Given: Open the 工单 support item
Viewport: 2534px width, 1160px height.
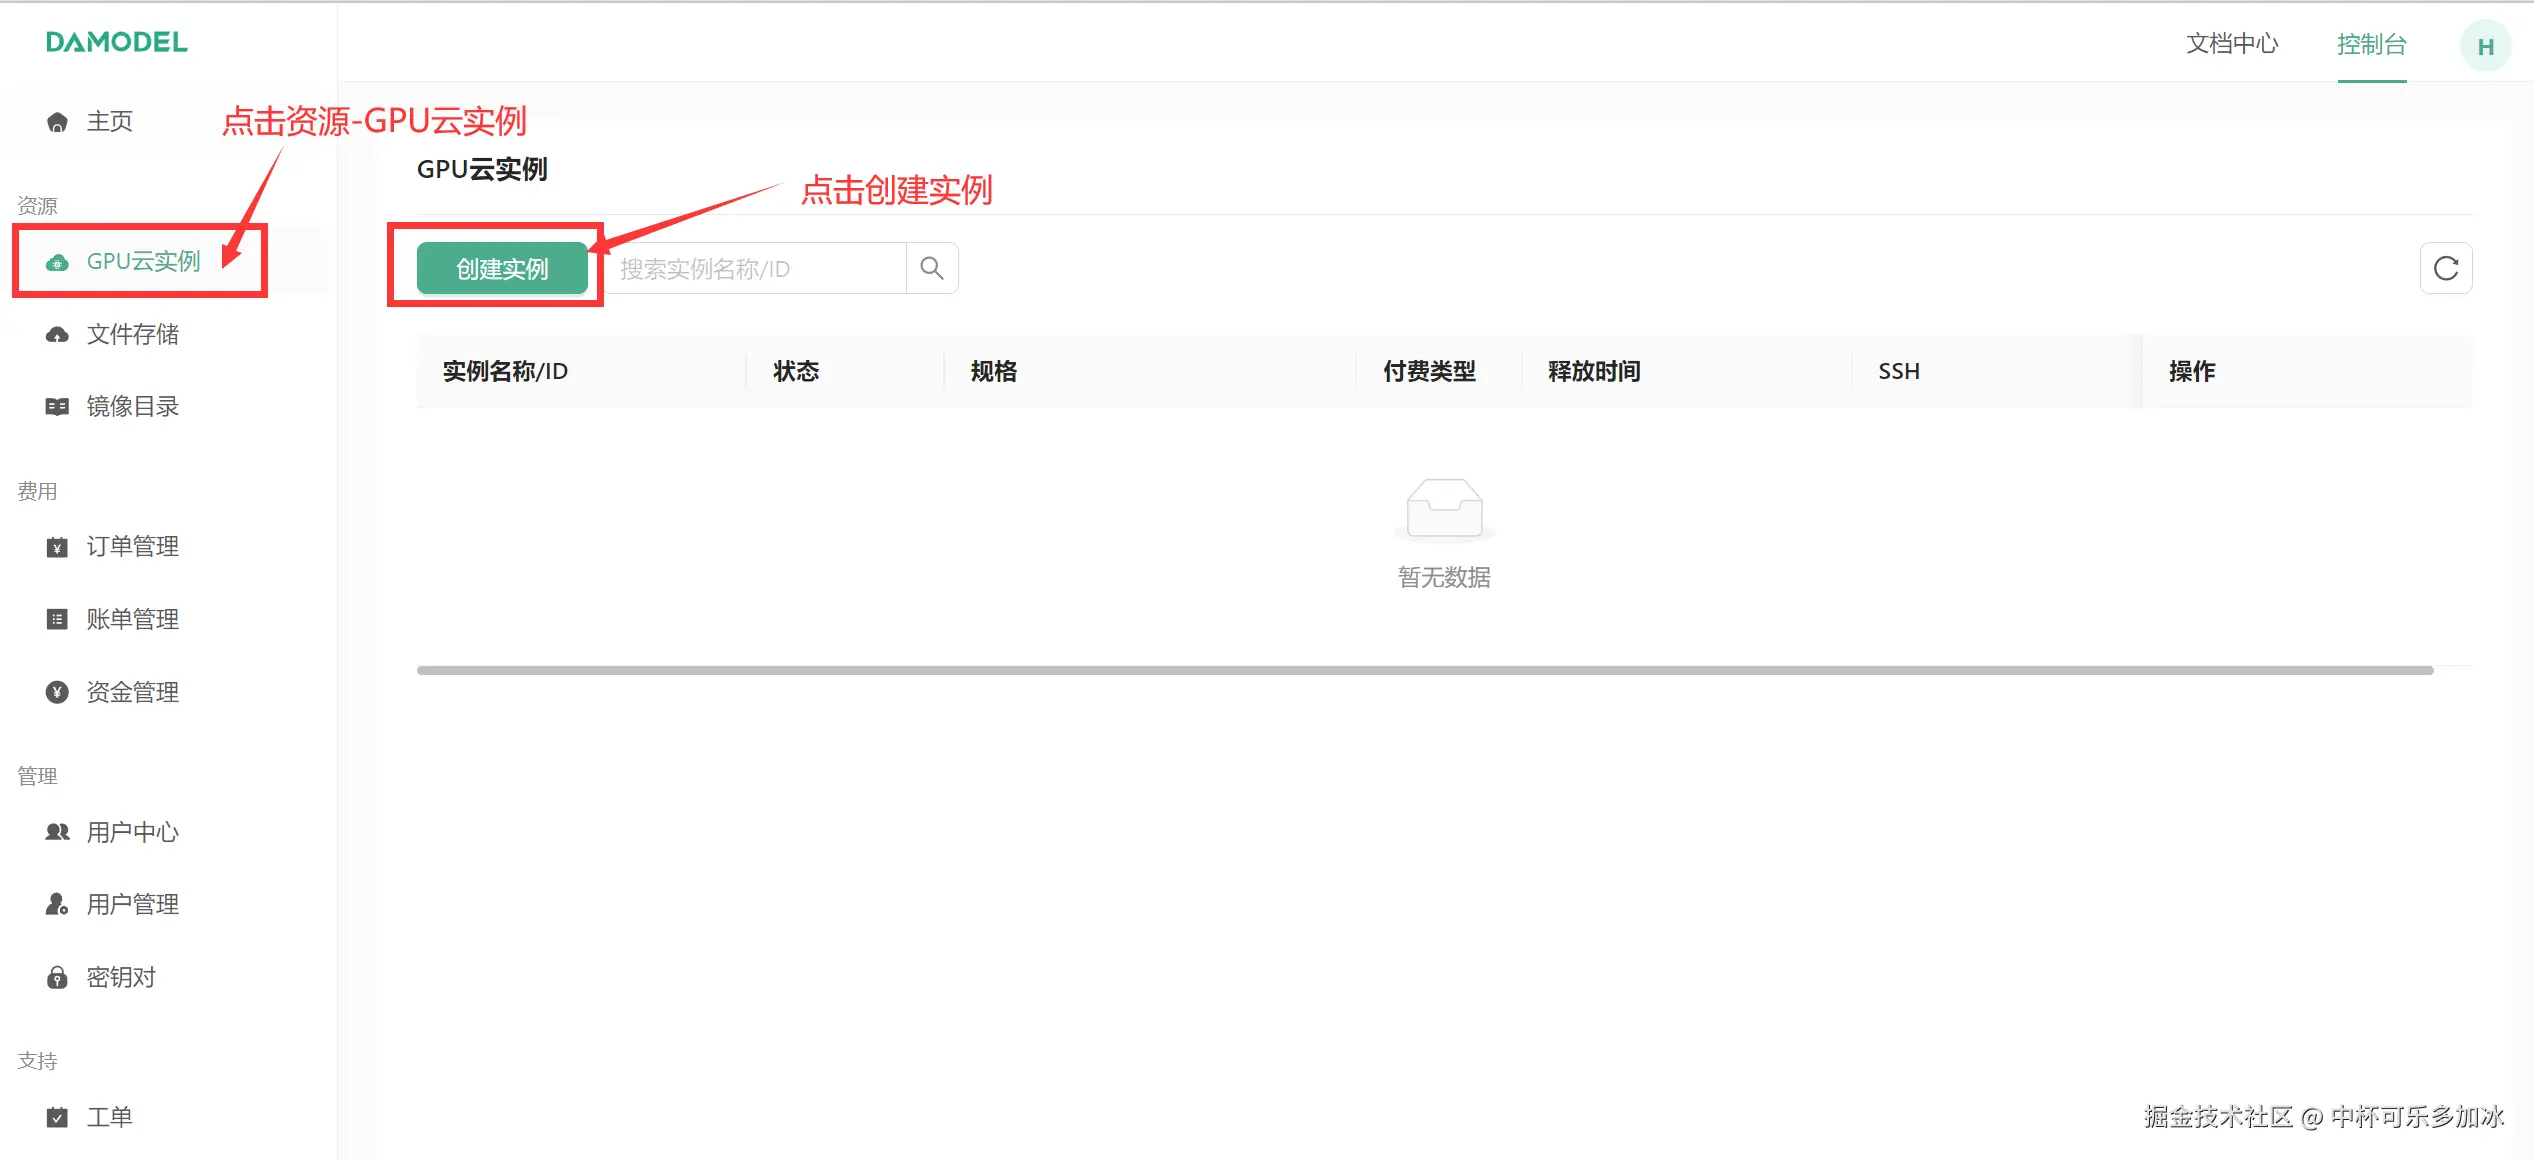Looking at the screenshot, I should coord(109,1117).
